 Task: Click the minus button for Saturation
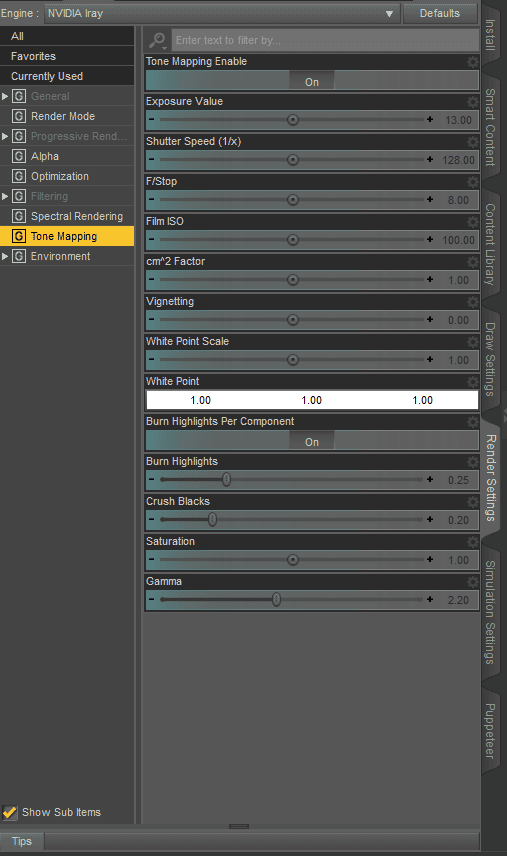[151, 559]
